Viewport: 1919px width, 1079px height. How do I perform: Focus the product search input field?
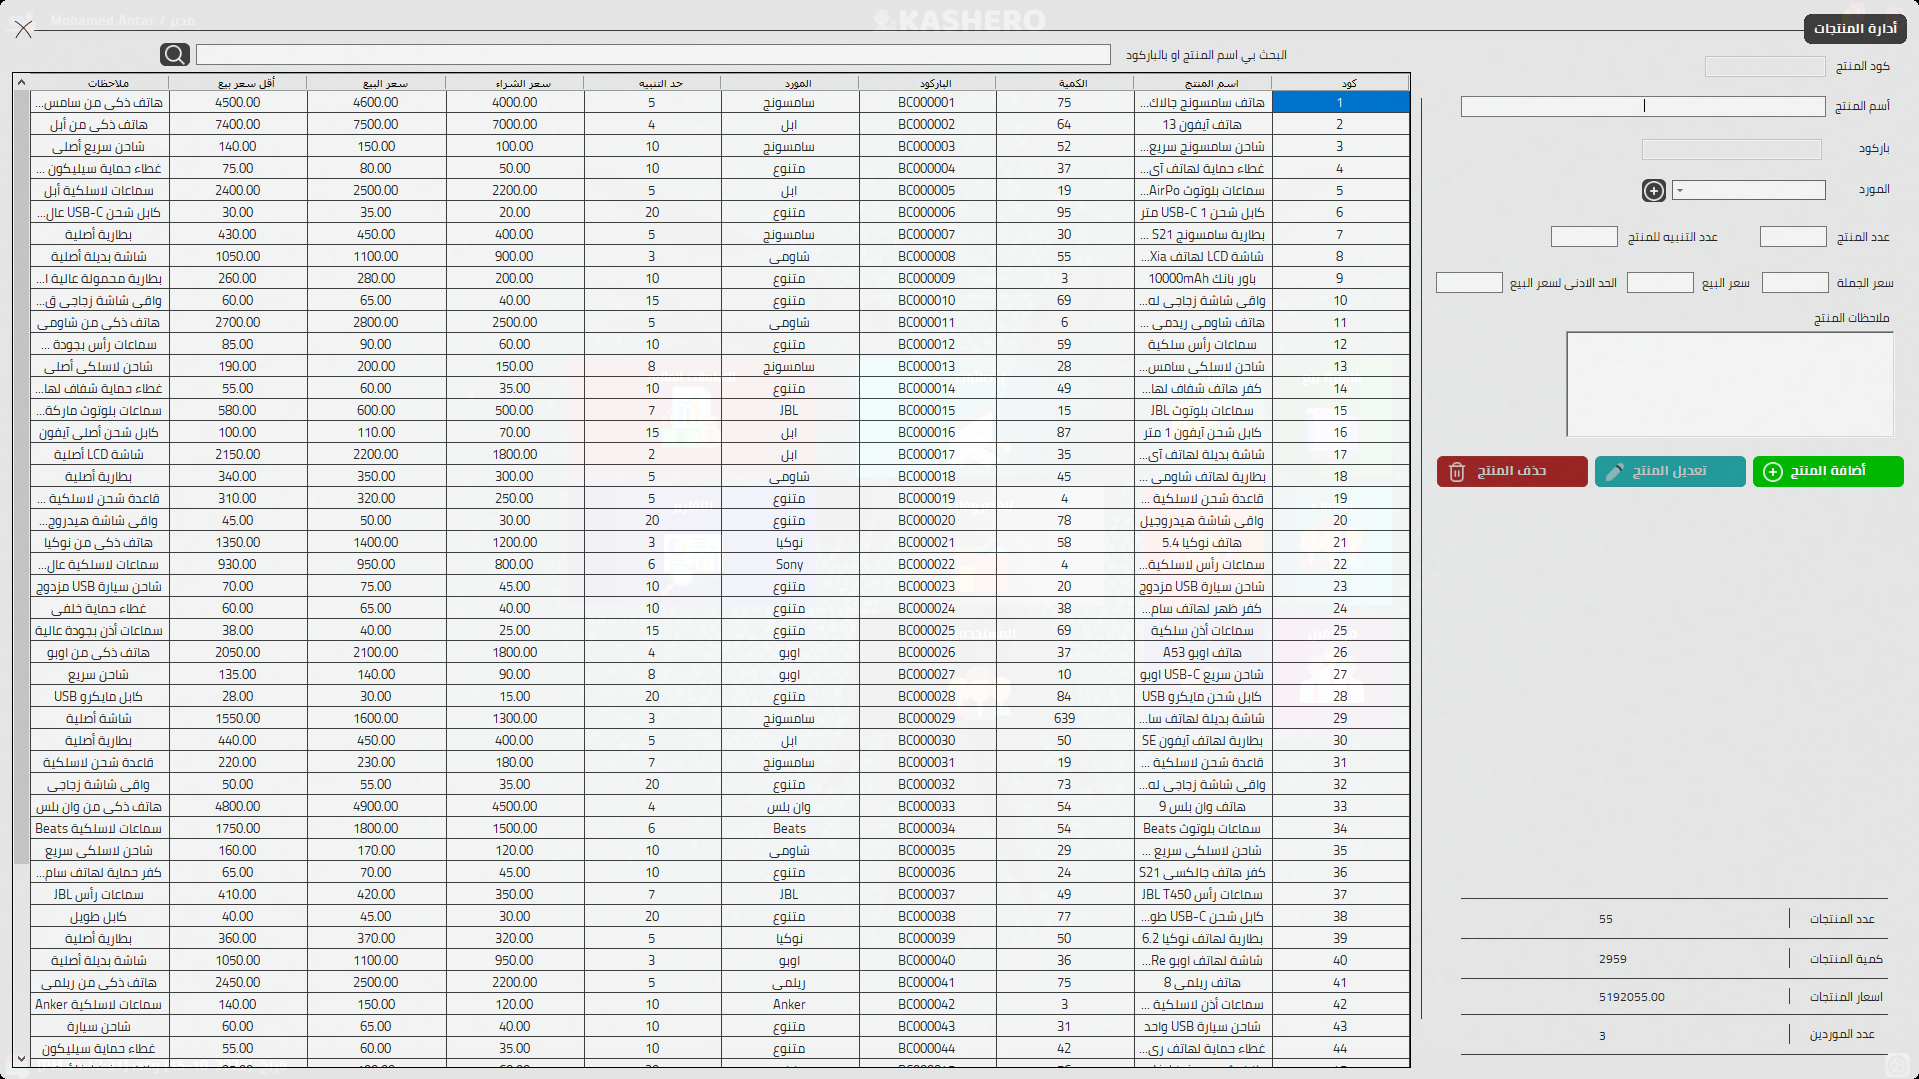click(653, 54)
